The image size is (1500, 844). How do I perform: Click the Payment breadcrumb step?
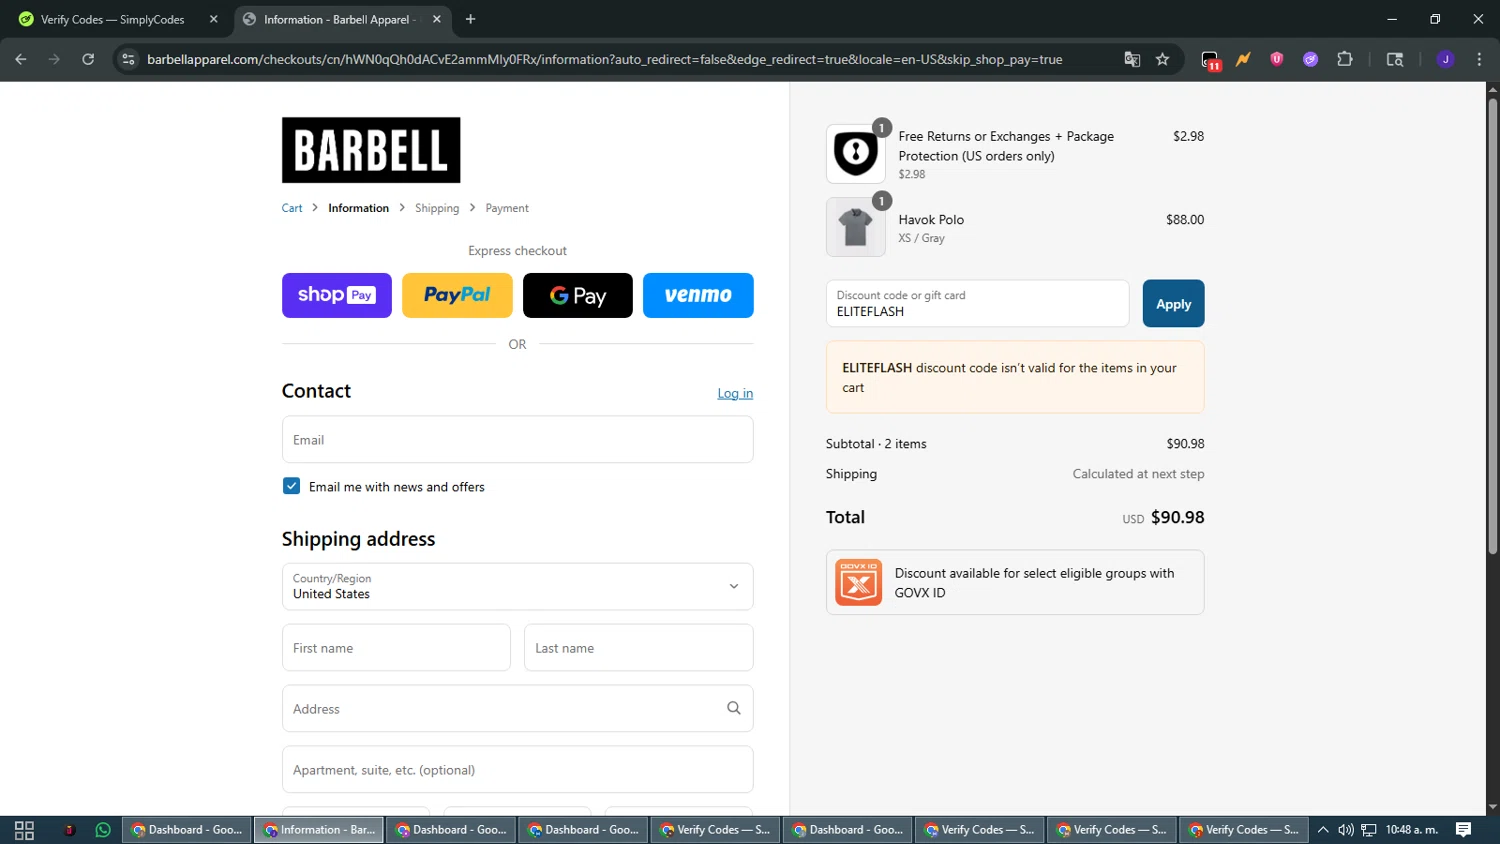pyautogui.click(x=507, y=208)
